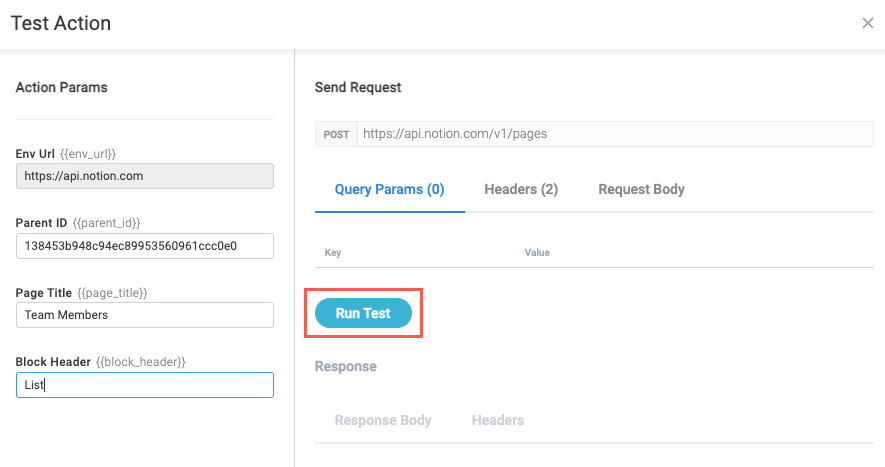Click the {{env_url}} variable label
Viewport: 885px width, 467px height.
tap(89, 154)
